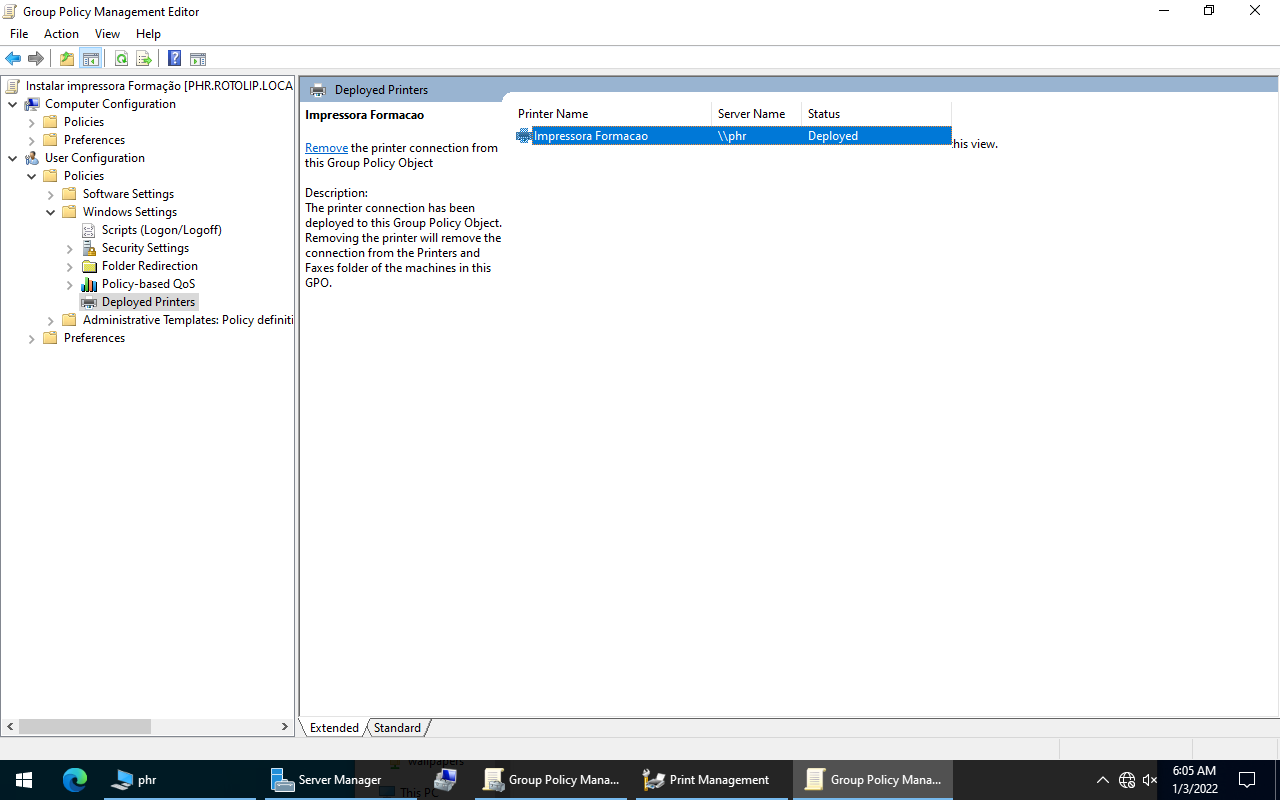Open Print Management from the taskbar
The height and width of the screenshot is (800, 1280).
click(708, 780)
